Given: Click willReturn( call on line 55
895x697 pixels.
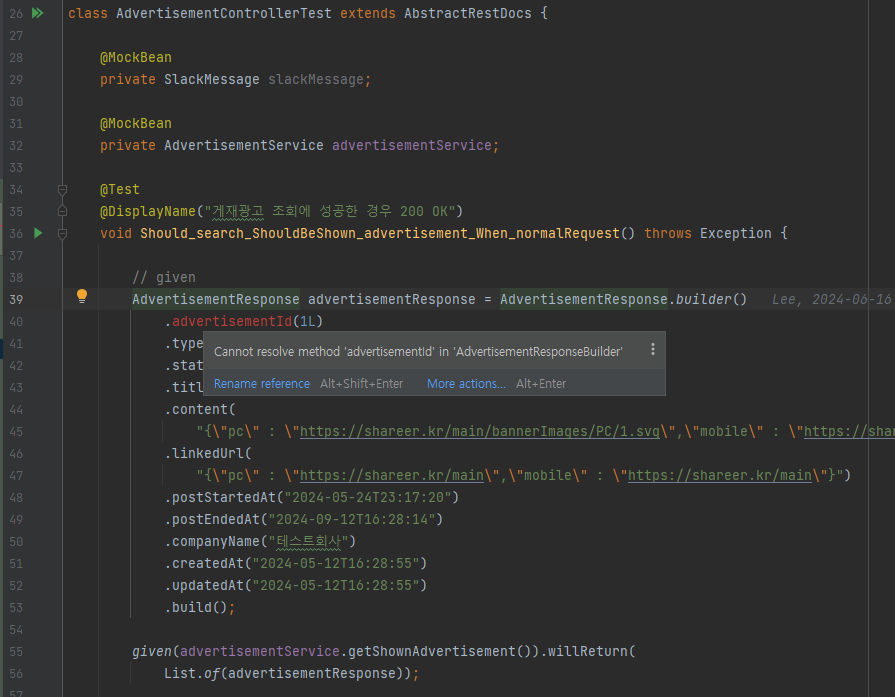Looking at the screenshot, I should tap(591, 651).
